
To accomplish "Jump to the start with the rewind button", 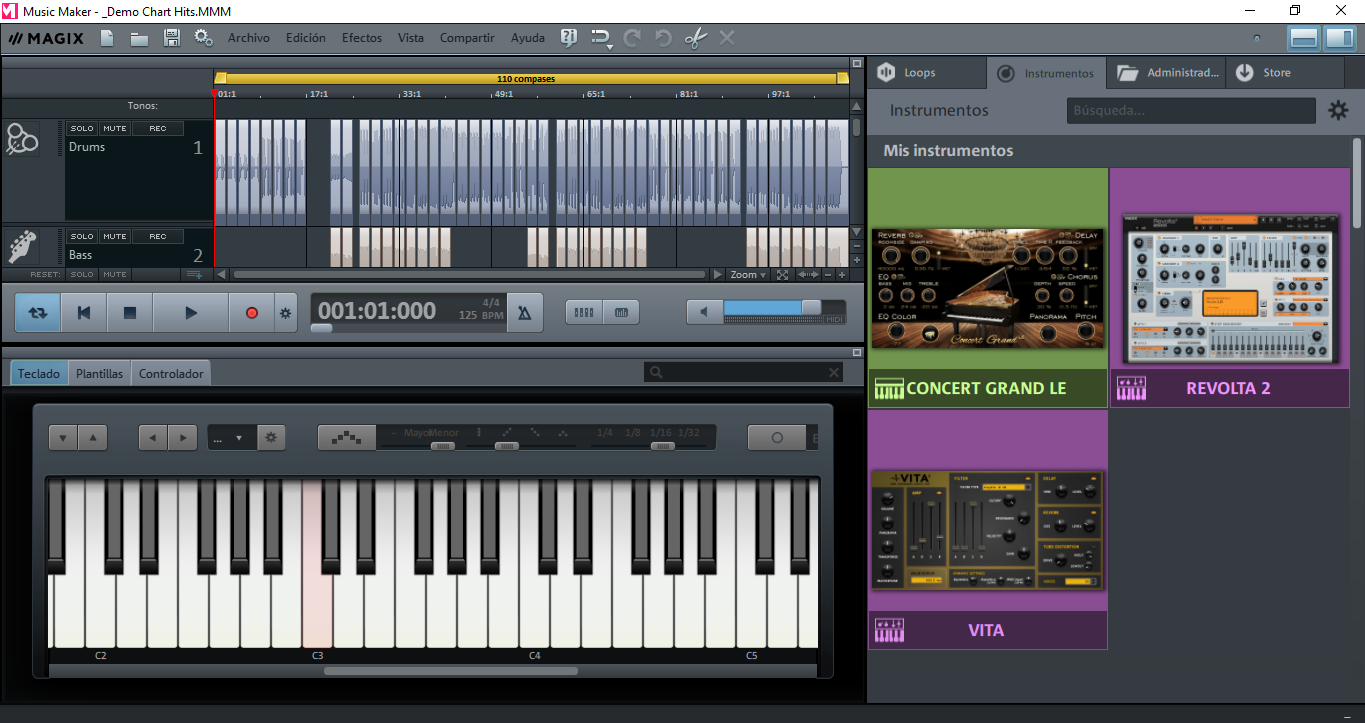I will pyautogui.click(x=84, y=313).
